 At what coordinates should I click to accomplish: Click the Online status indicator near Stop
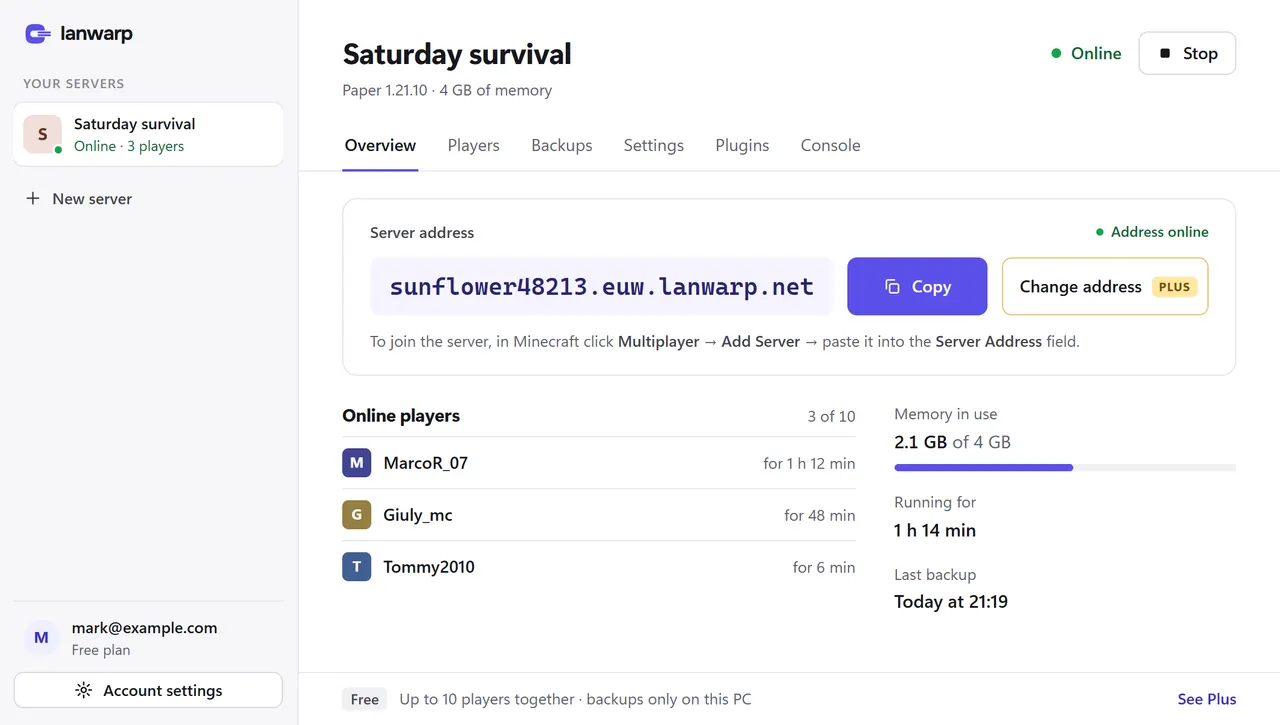pyautogui.click(x=1086, y=54)
